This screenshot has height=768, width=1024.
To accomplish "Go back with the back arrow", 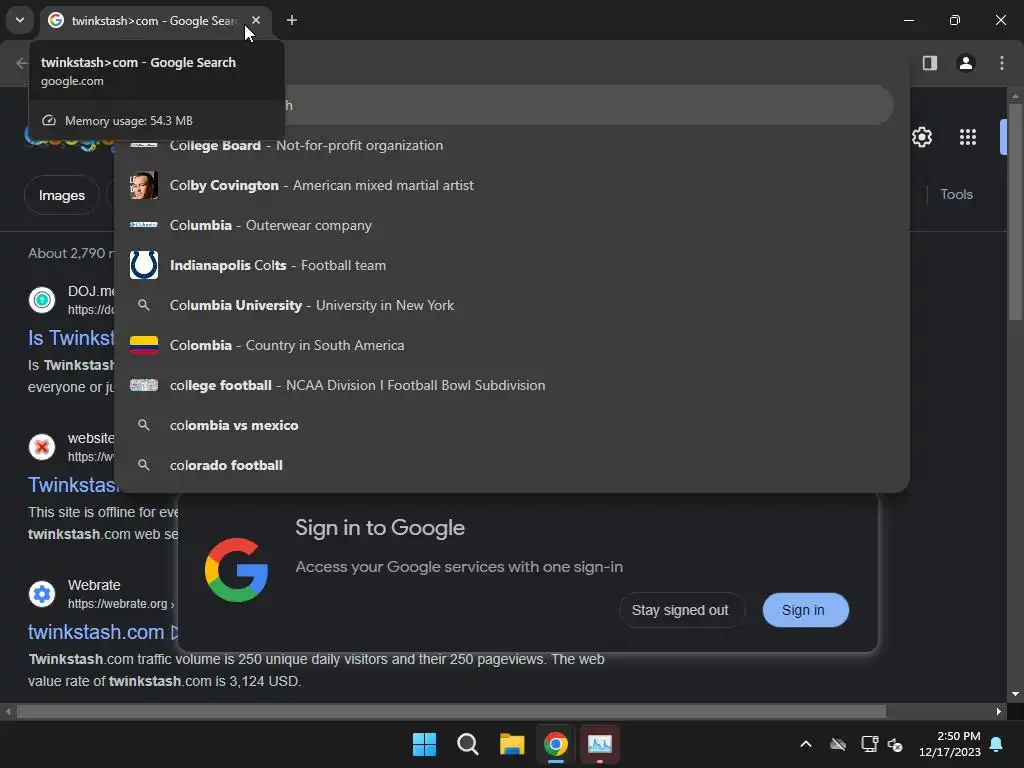I will (22, 63).
